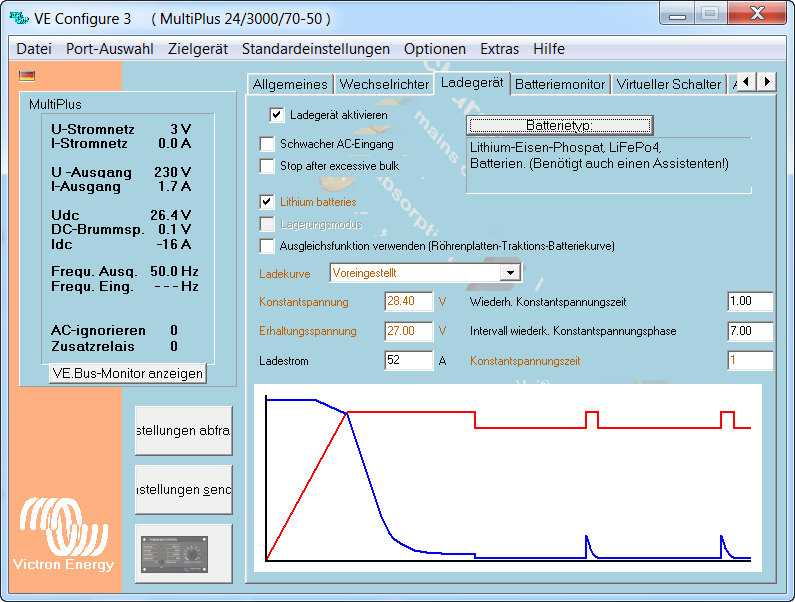Click the charge curve graph area

coord(507,478)
